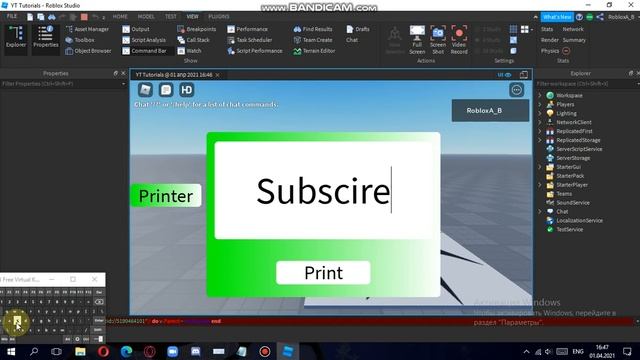Expand the StarterPlayer node
This screenshot has height=360, width=640.
[x=540, y=185]
